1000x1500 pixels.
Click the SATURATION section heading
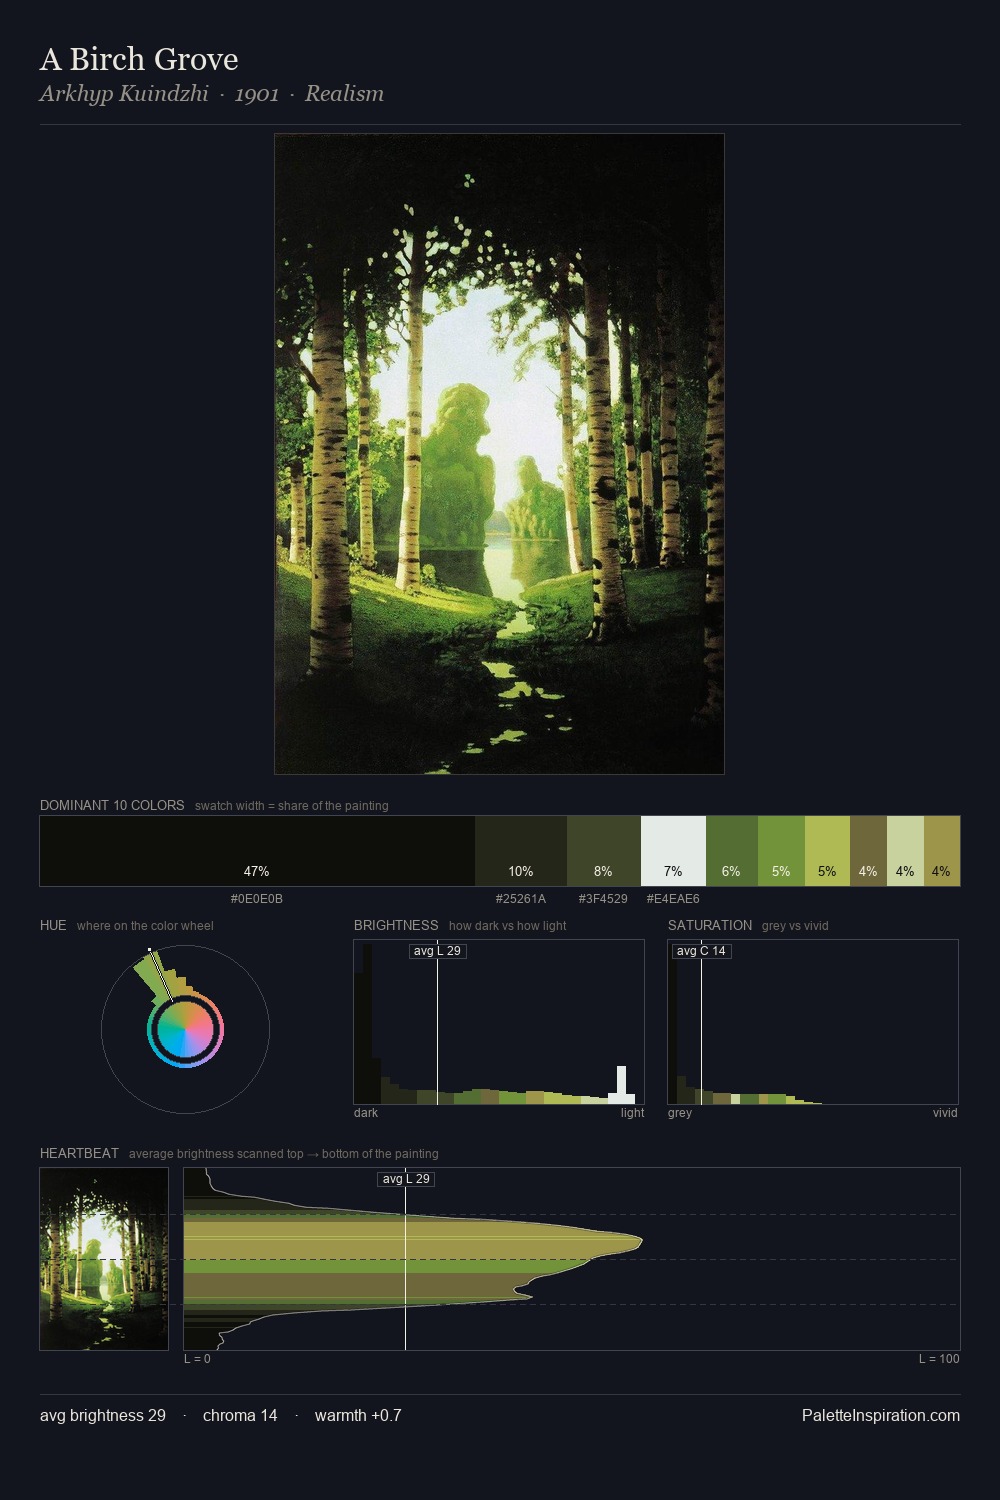pyautogui.click(x=710, y=925)
